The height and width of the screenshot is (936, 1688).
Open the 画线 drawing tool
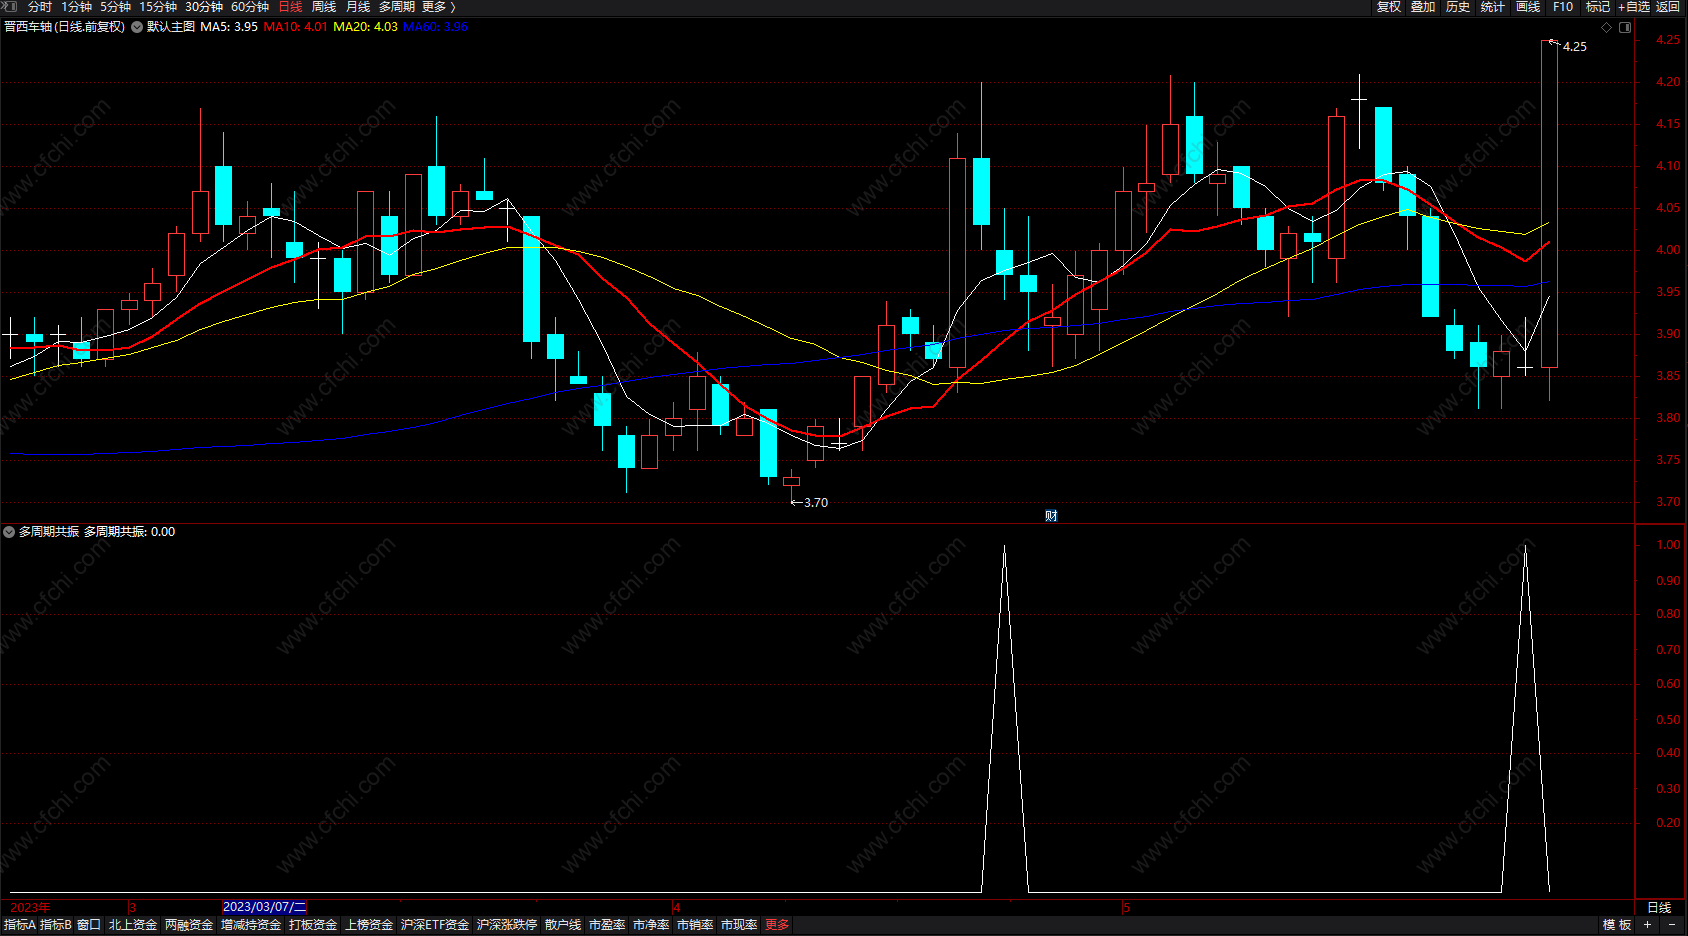coord(1528,7)
